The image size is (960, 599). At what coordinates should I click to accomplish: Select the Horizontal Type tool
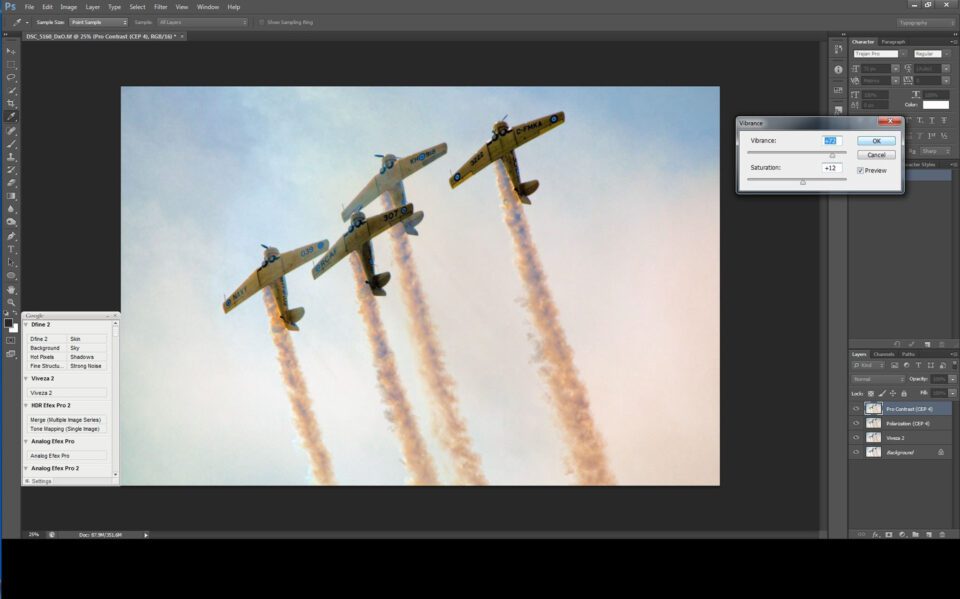tap(11, 249)
